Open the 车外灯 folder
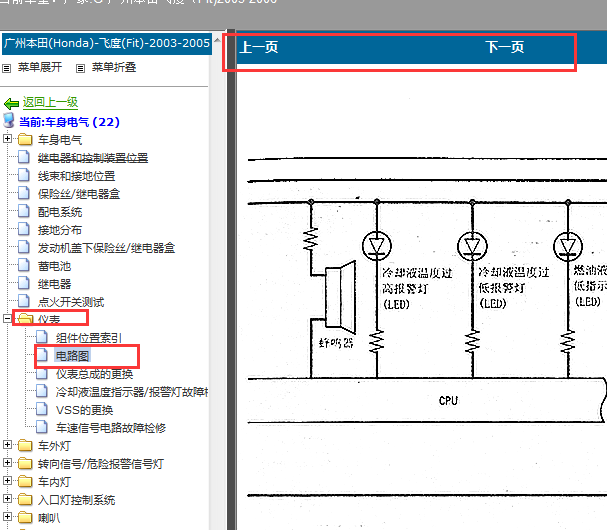This screenshot has height=530, width=607. (54, 446)
